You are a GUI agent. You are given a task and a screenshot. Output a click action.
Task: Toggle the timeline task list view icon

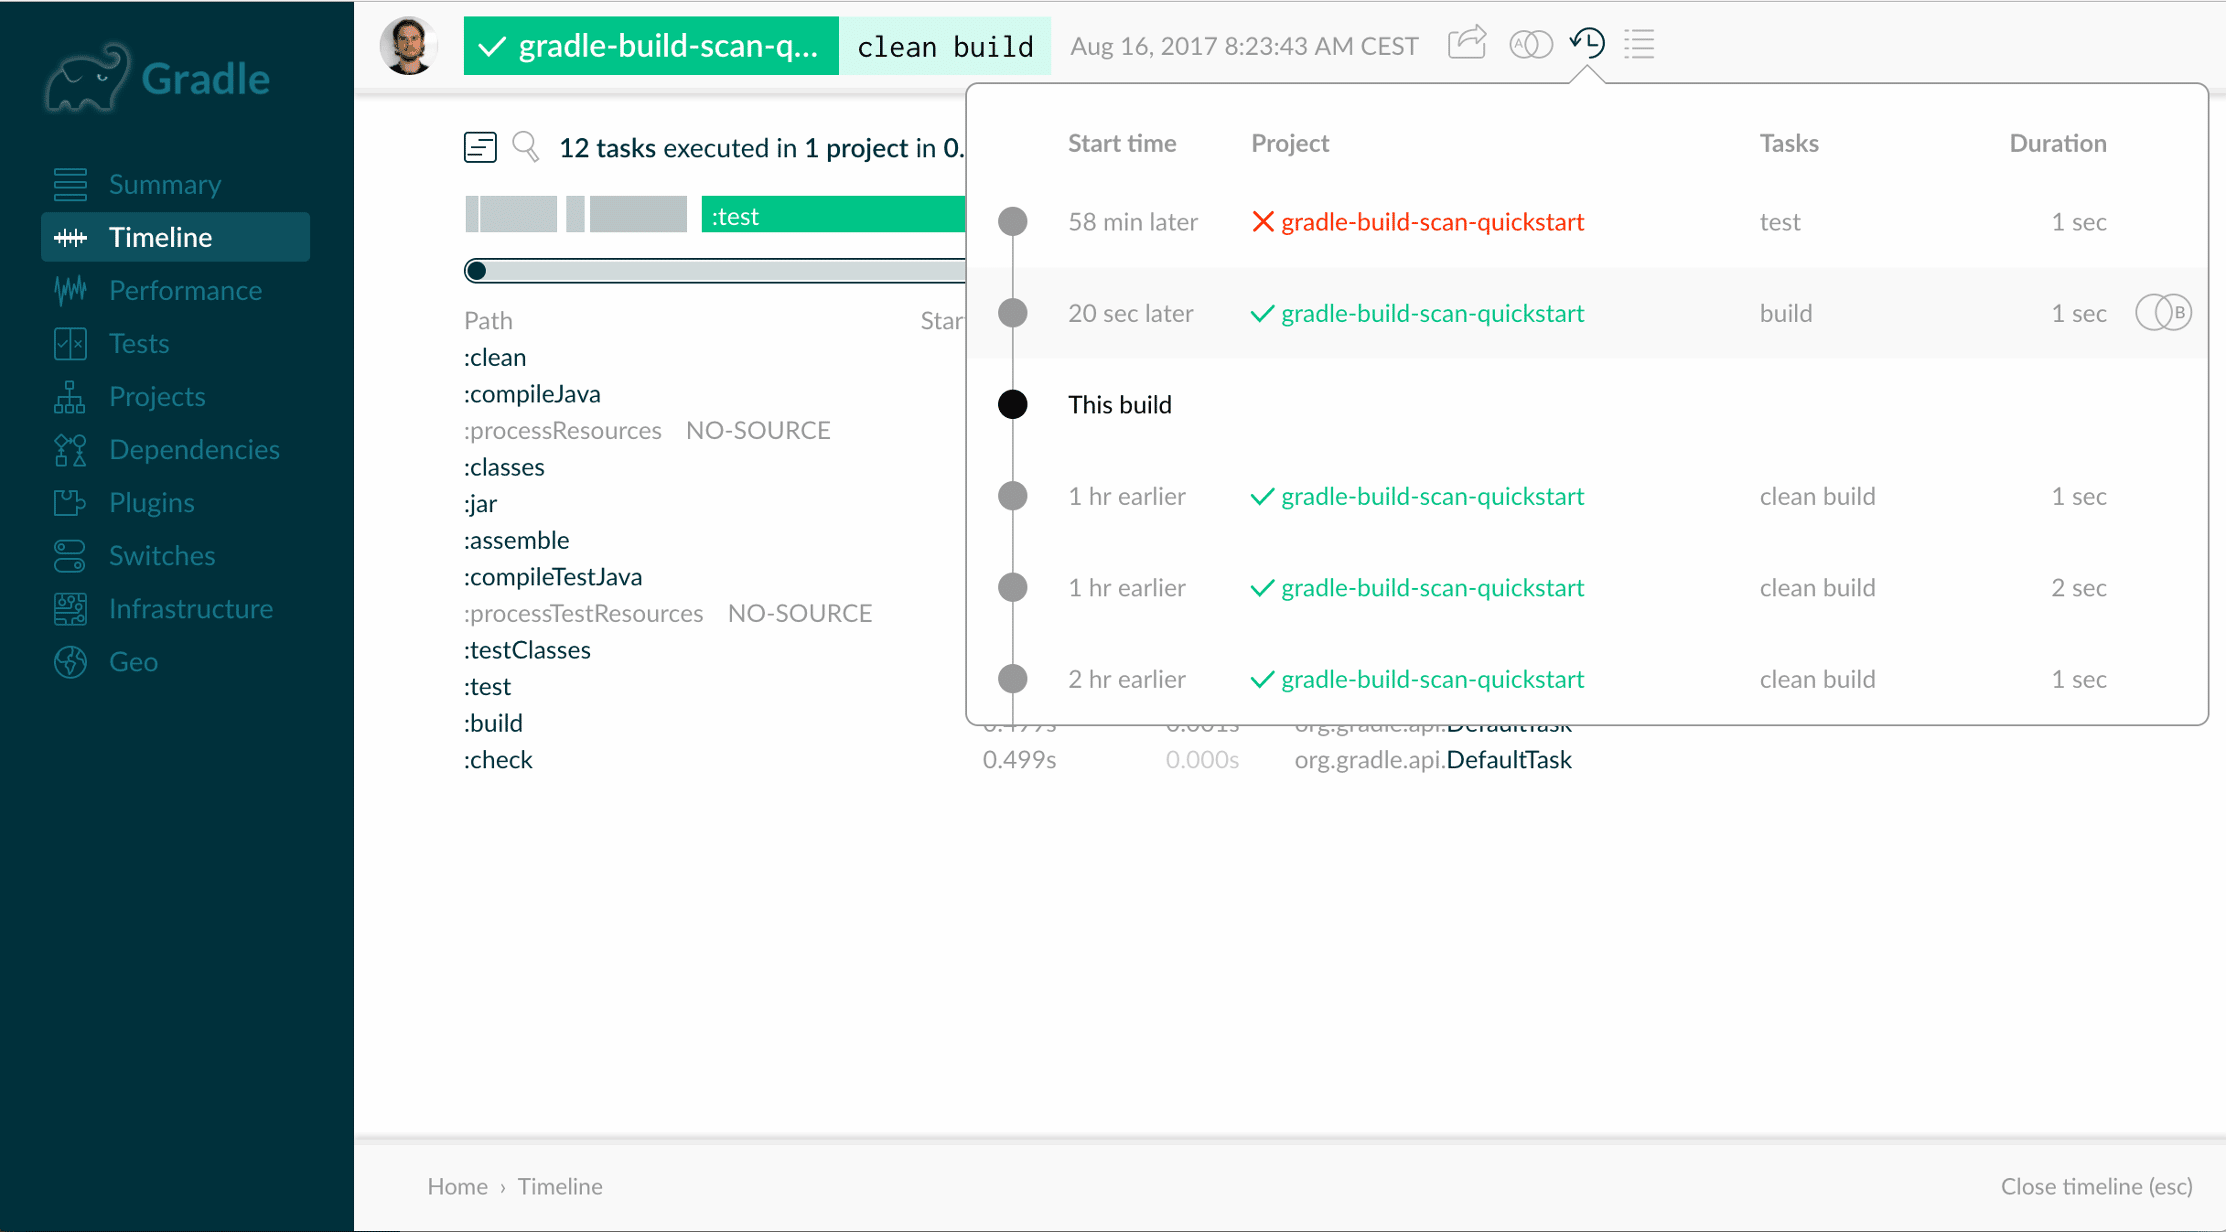480,147
